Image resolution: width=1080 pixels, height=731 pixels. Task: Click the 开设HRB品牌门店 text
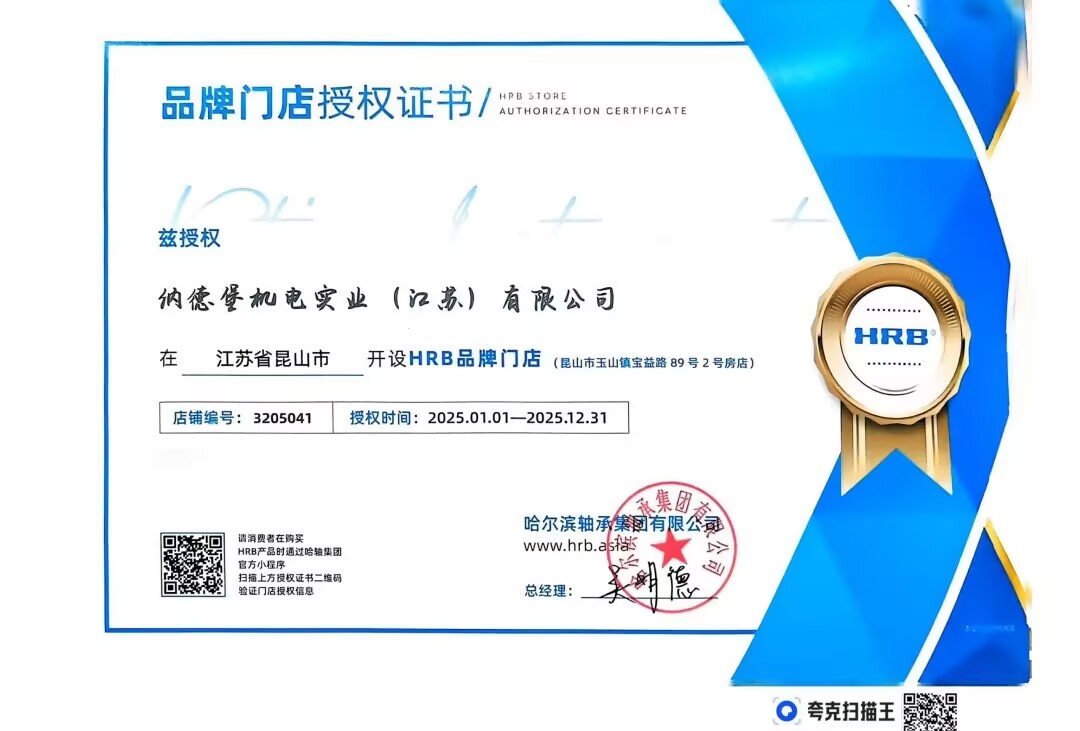(454, 359)
